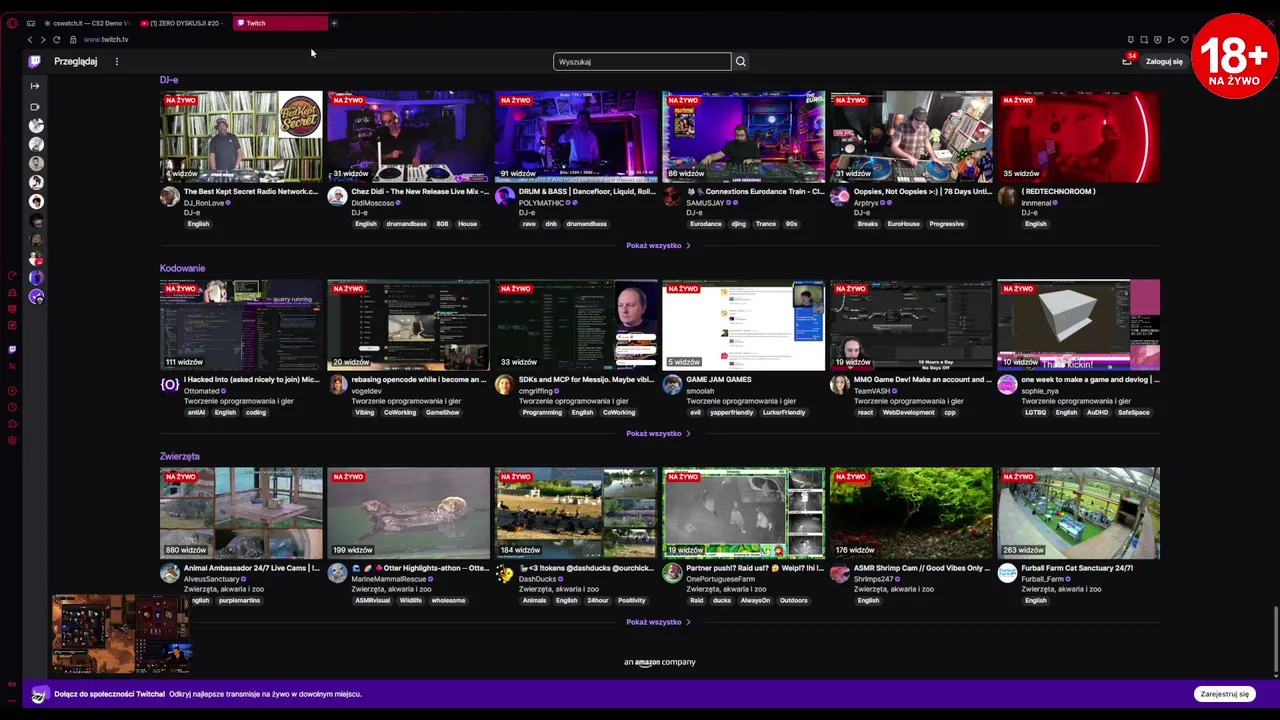Open Shrimps247 channel avatar
The width and height of the screenshot is (1280, 720).
point(840,573)
